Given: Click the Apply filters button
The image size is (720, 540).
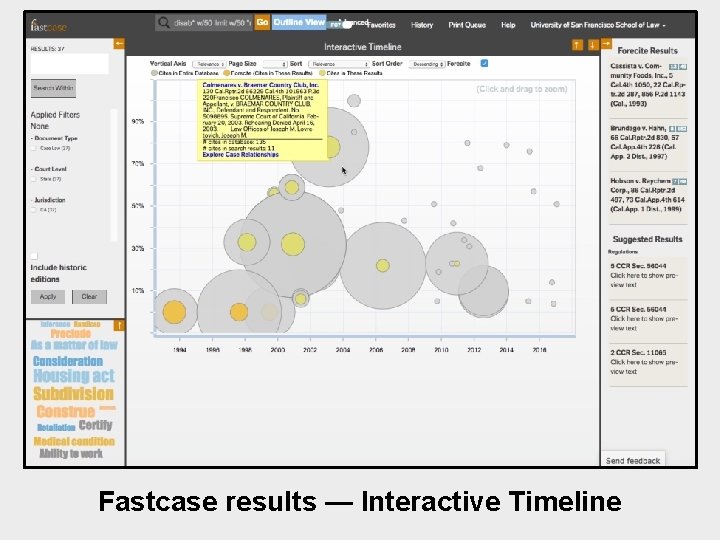Looking at the screenshot, I should (x=48, y=297).
